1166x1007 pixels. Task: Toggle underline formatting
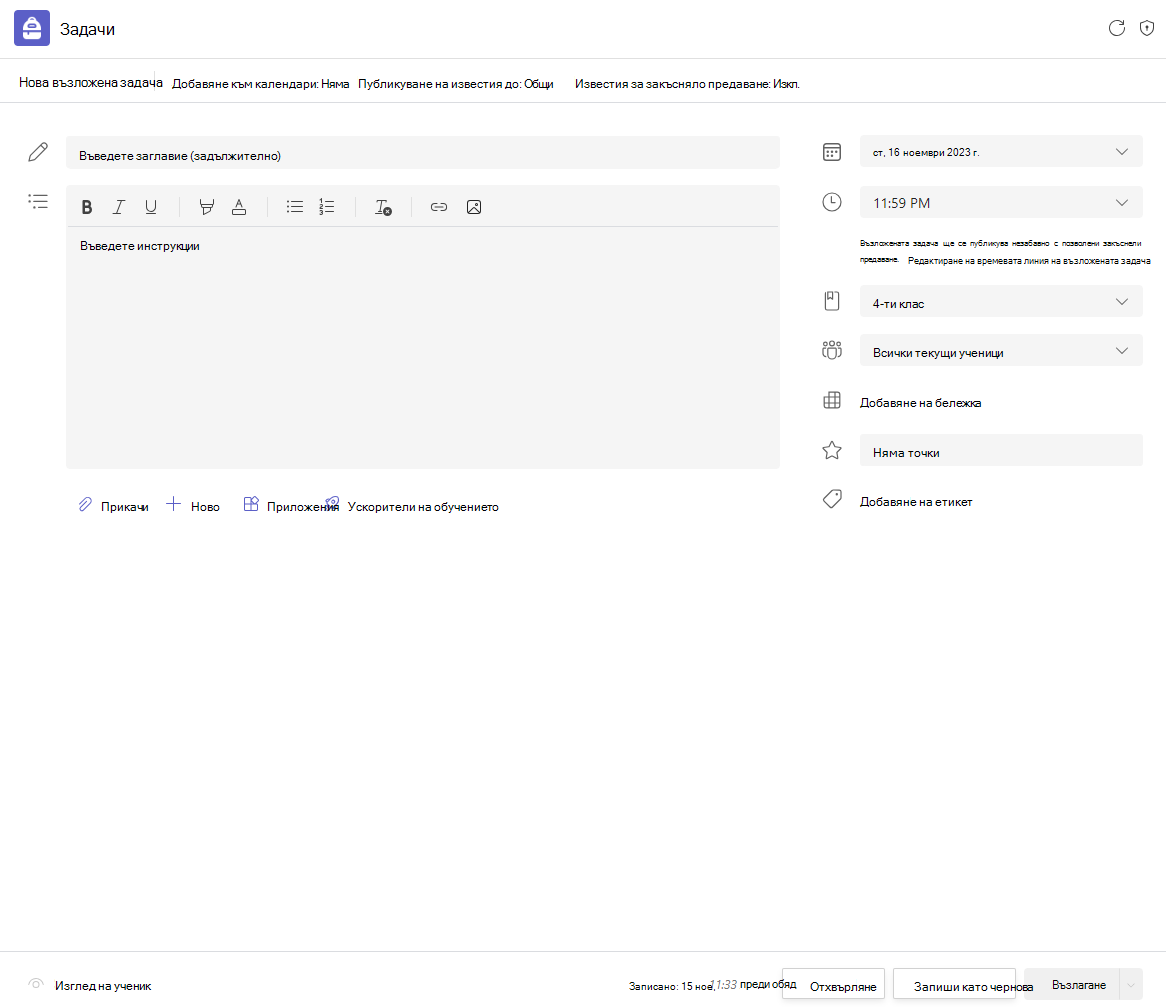pos(150,207)
